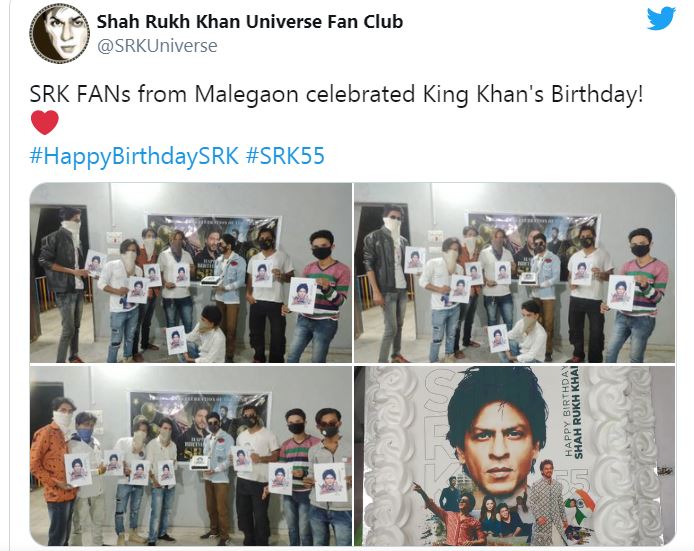
Task: View the top-right group photo
Action: (515, 273)
